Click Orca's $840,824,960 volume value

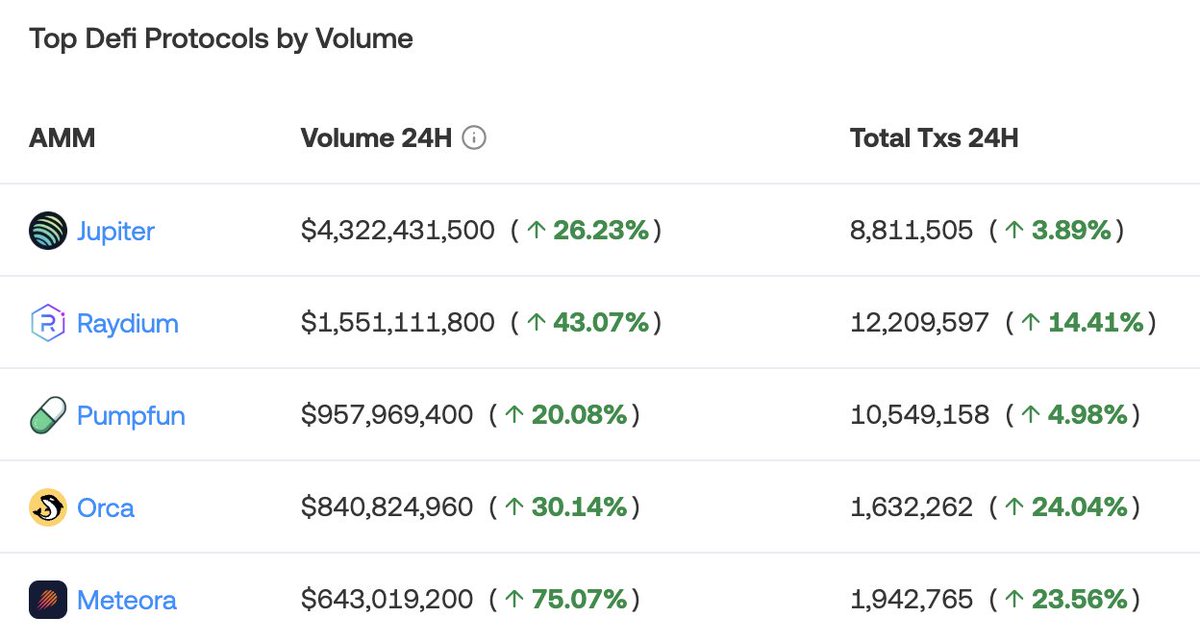coord(387,507)
